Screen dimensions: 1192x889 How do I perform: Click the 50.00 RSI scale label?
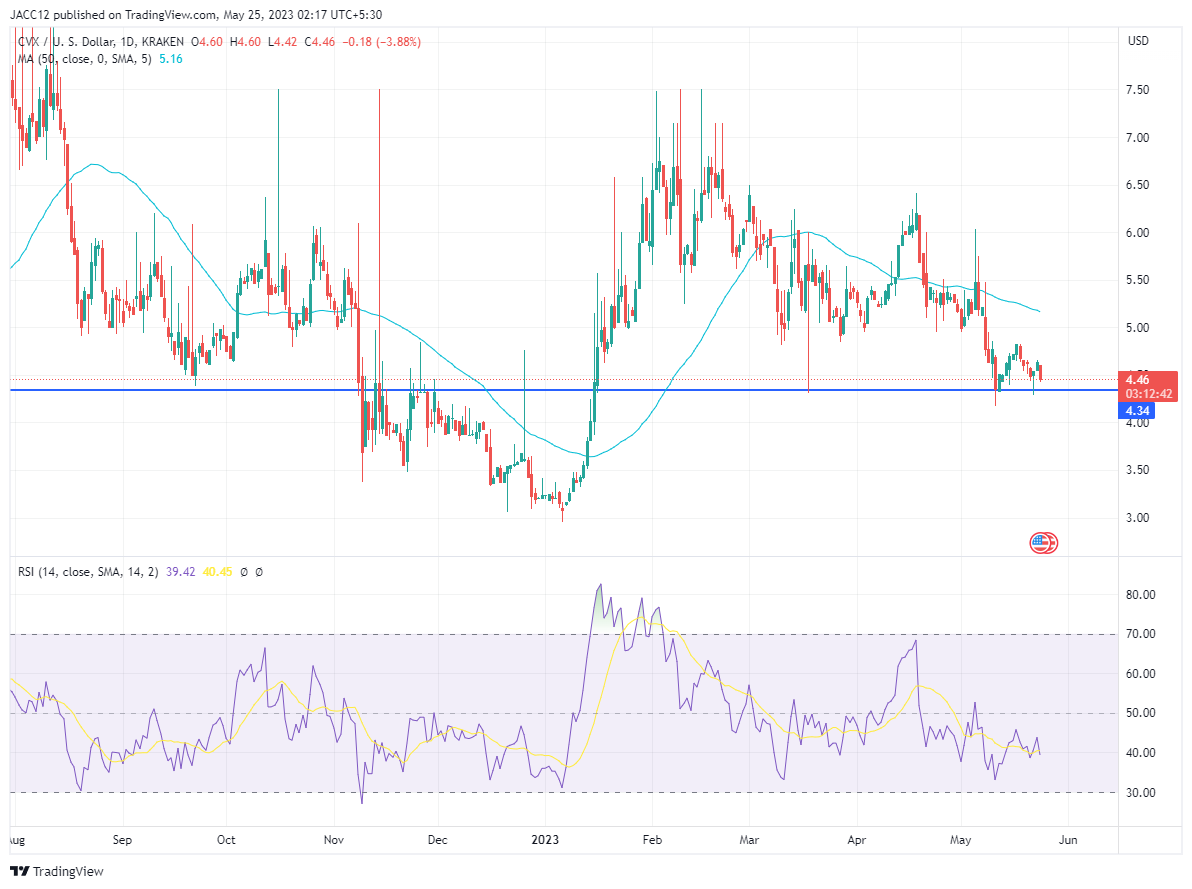tap(1140, 713)
